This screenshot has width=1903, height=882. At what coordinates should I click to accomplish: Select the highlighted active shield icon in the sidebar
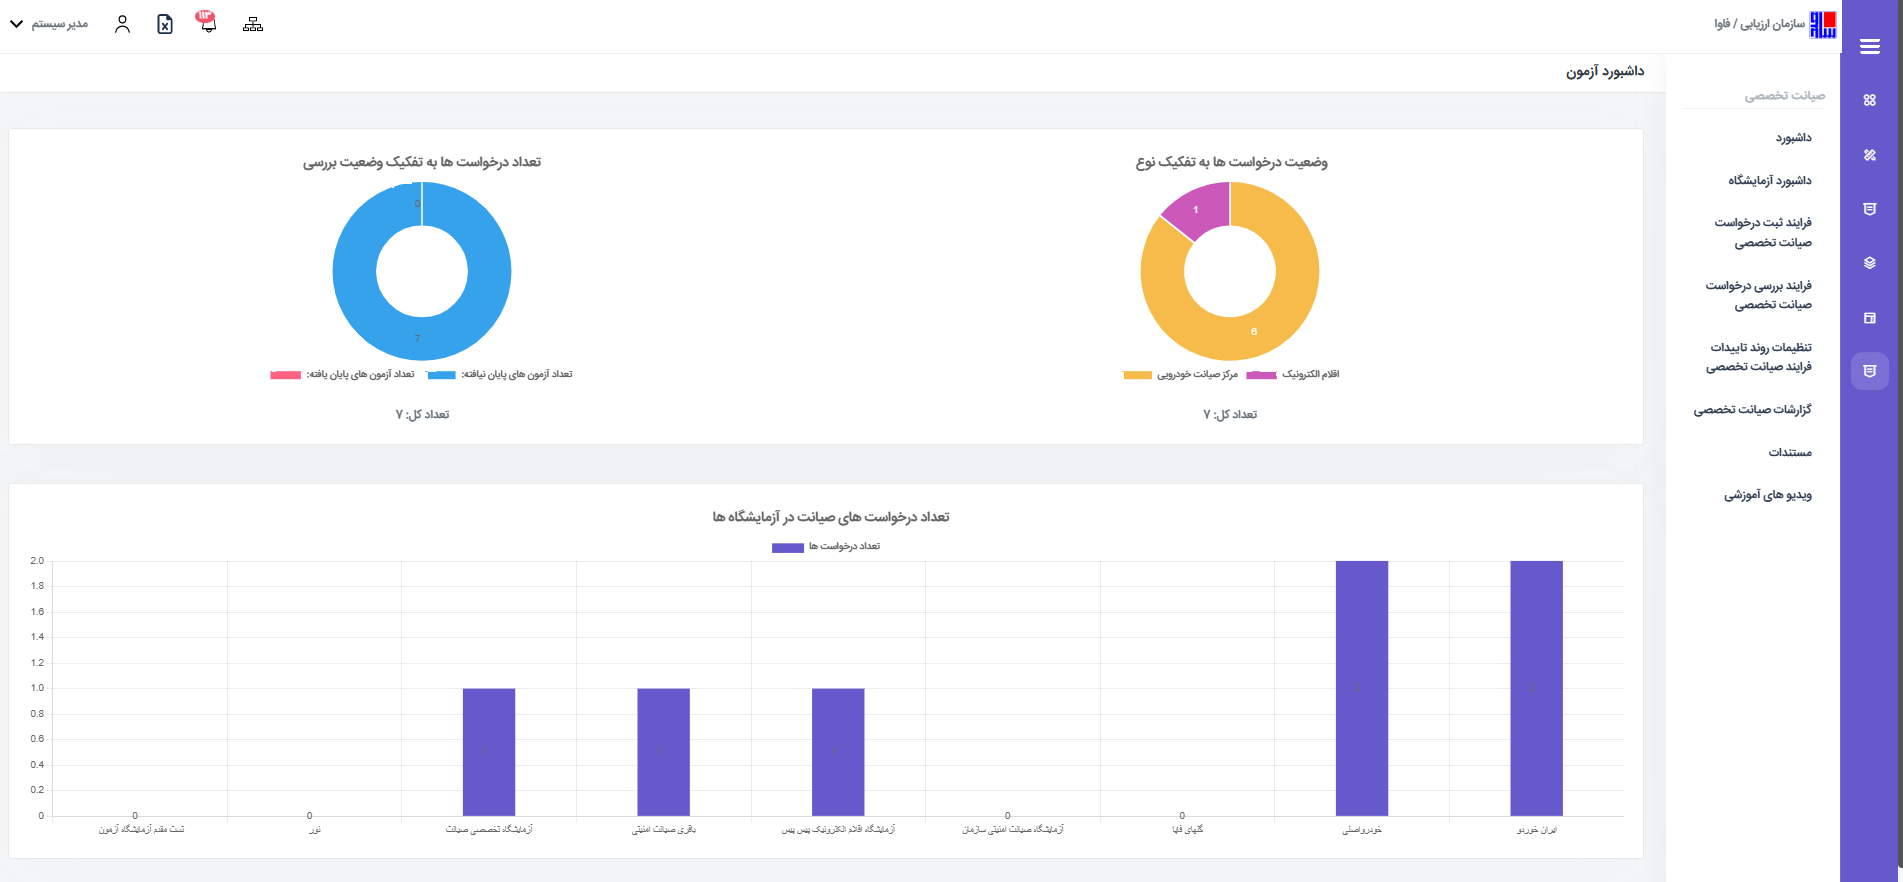(x=1869, y=371)
